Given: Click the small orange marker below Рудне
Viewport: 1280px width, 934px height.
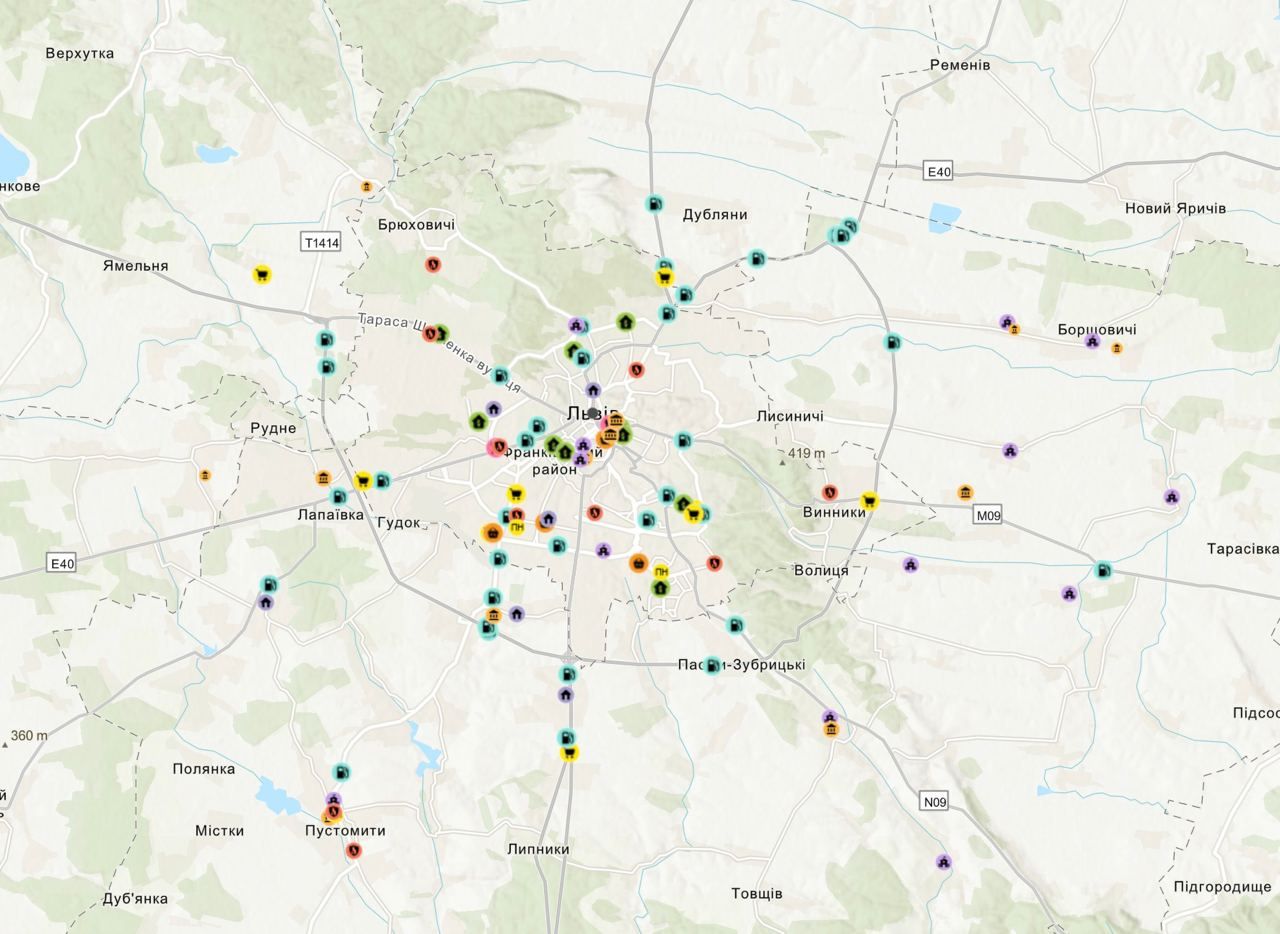Looking at the screenshot, I should click(205, 475).
